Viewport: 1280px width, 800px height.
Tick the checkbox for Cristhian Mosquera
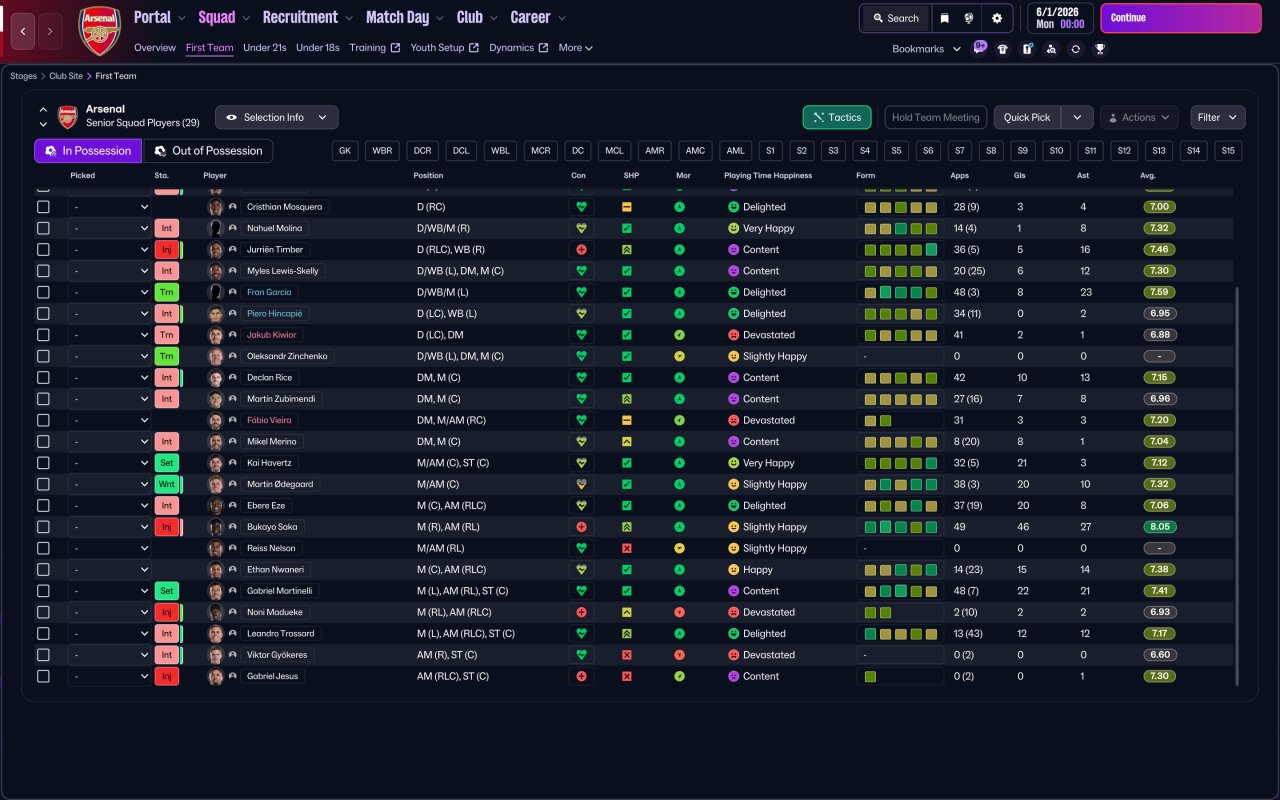(43, 207)
